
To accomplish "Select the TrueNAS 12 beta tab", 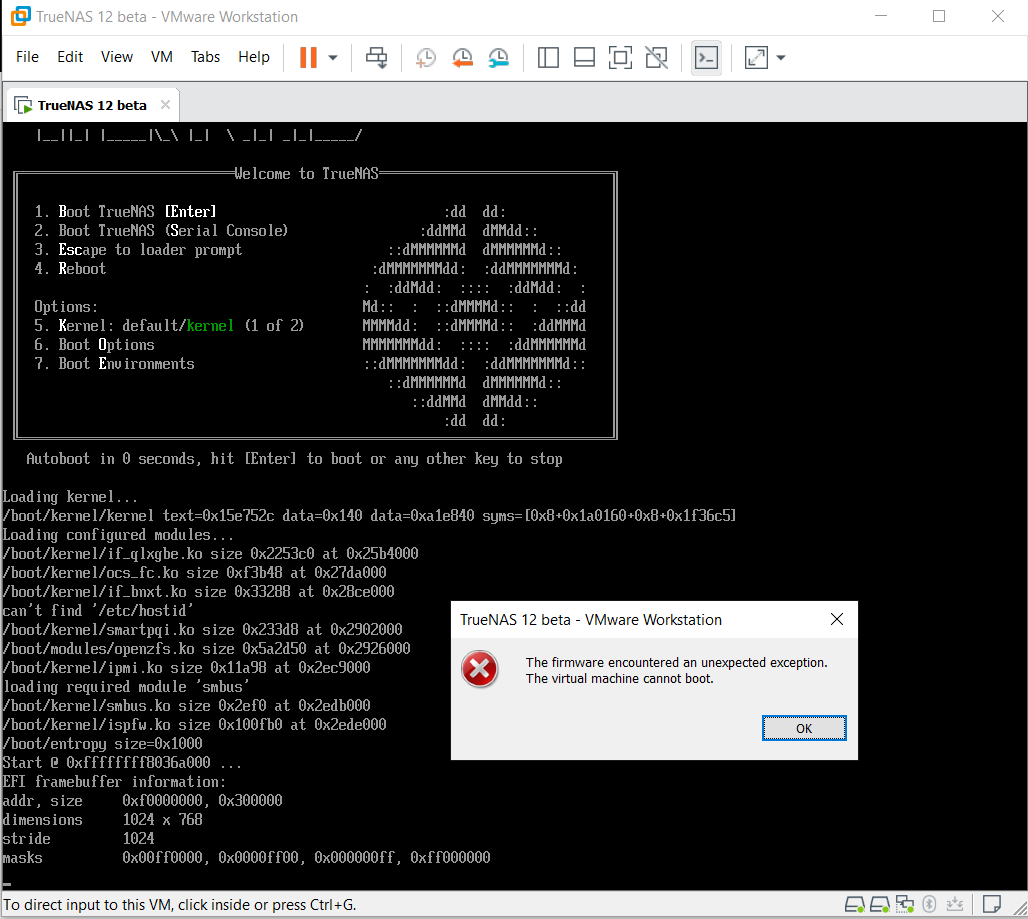I will (x=92, y=106).
